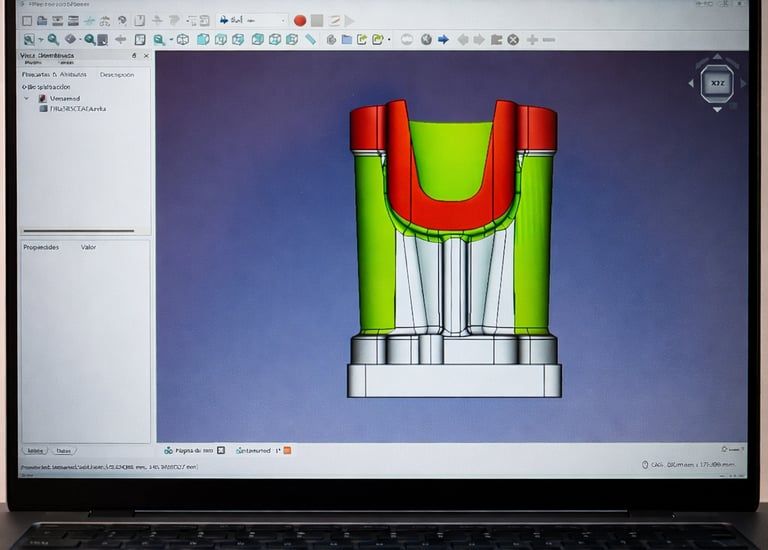Set the rear view cube icon
768x550 pixels.
[x=258, y=40]
